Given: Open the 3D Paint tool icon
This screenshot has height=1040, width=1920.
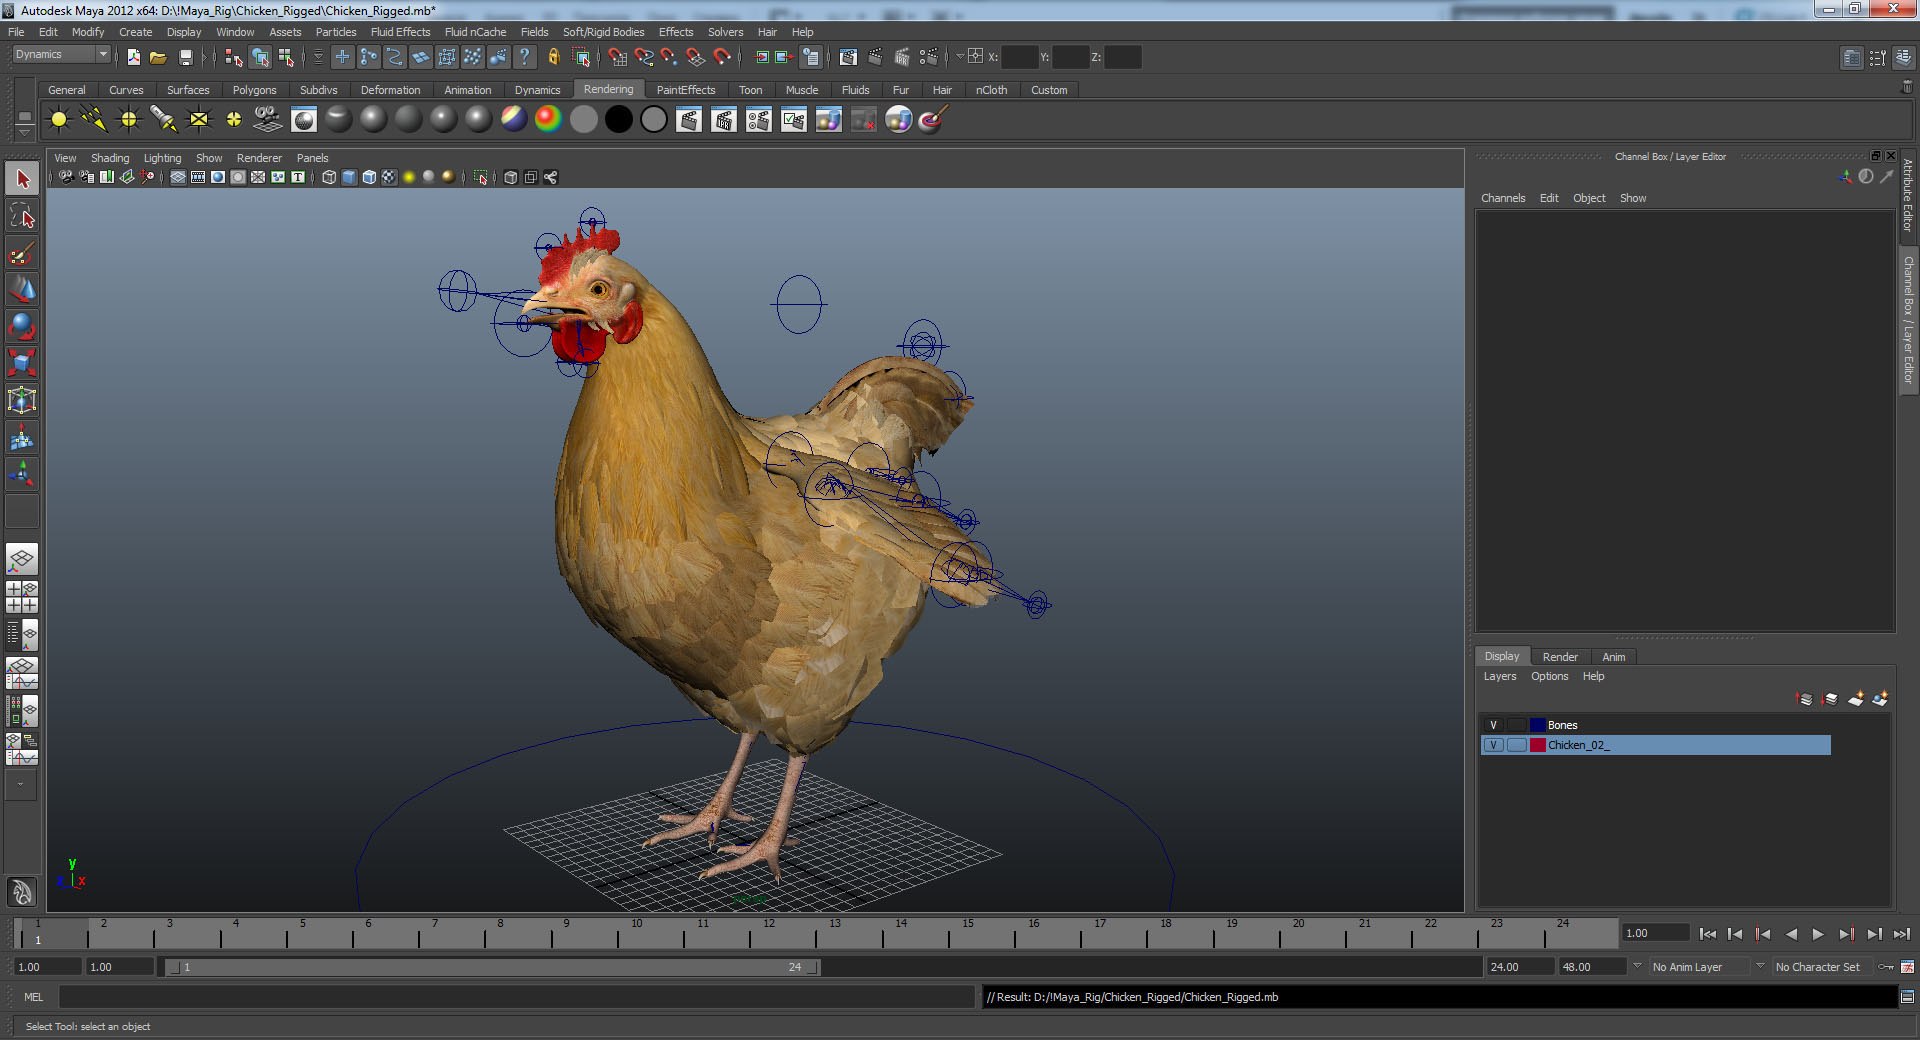Looking at the screenshot, I should coord(932,120).
